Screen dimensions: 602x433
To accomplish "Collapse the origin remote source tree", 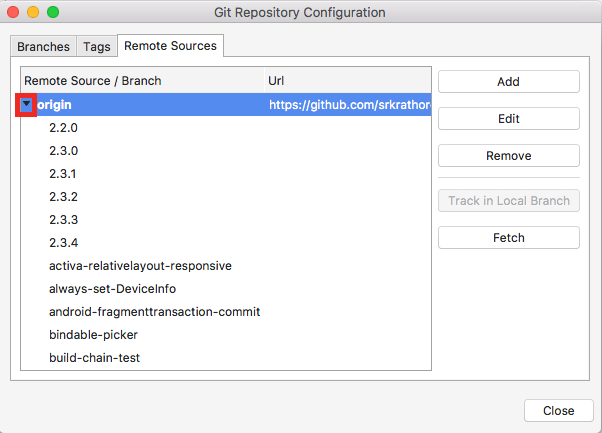I will tap(27, 105).
